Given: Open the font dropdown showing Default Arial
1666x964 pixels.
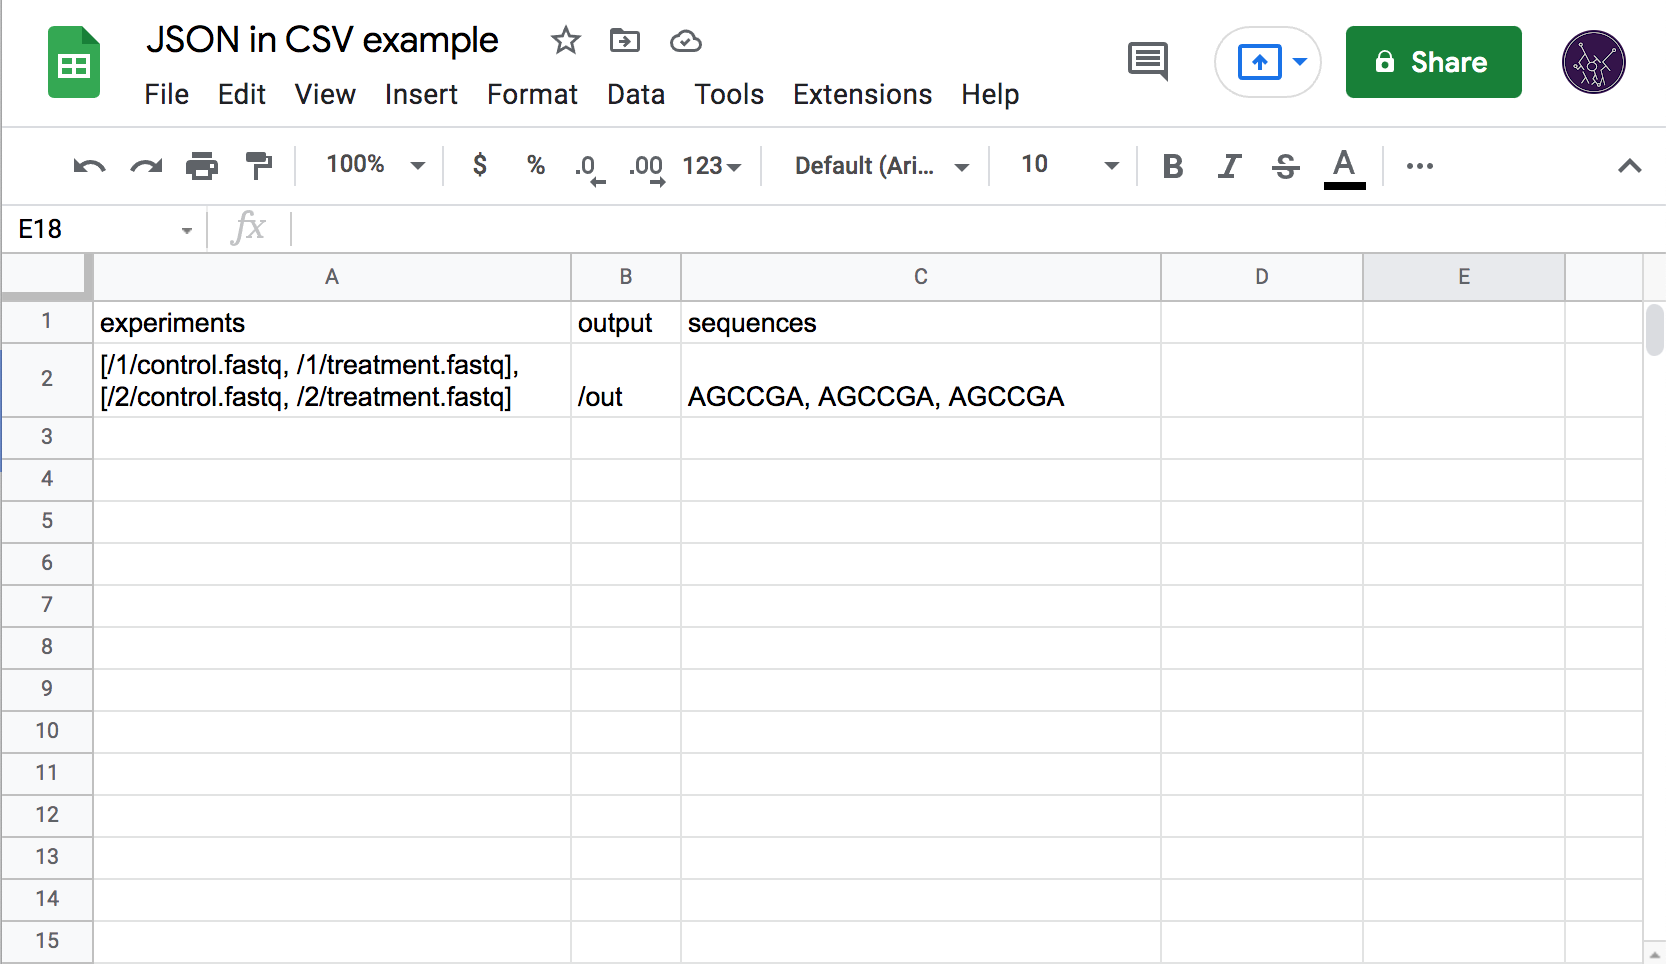Looking at the screenshot, I should pos(876,166).
